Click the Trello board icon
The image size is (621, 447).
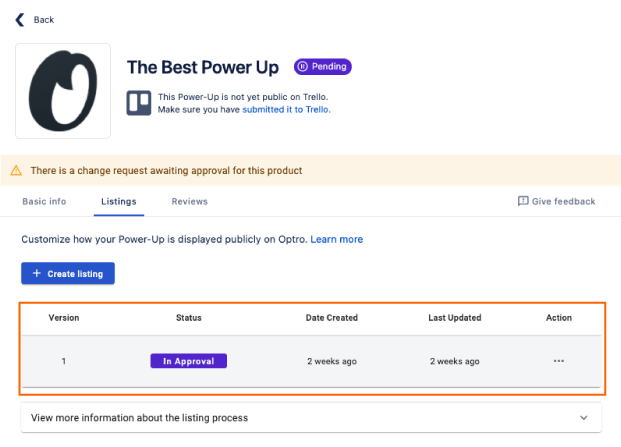139,103
